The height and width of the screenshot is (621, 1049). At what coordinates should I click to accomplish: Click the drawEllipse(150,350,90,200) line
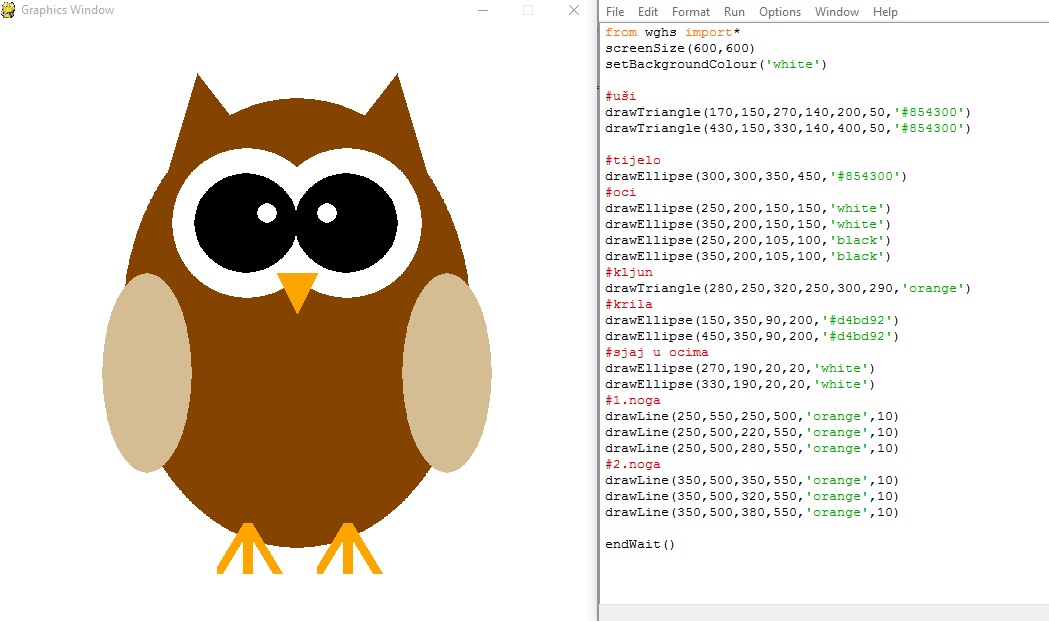point(752,321)
